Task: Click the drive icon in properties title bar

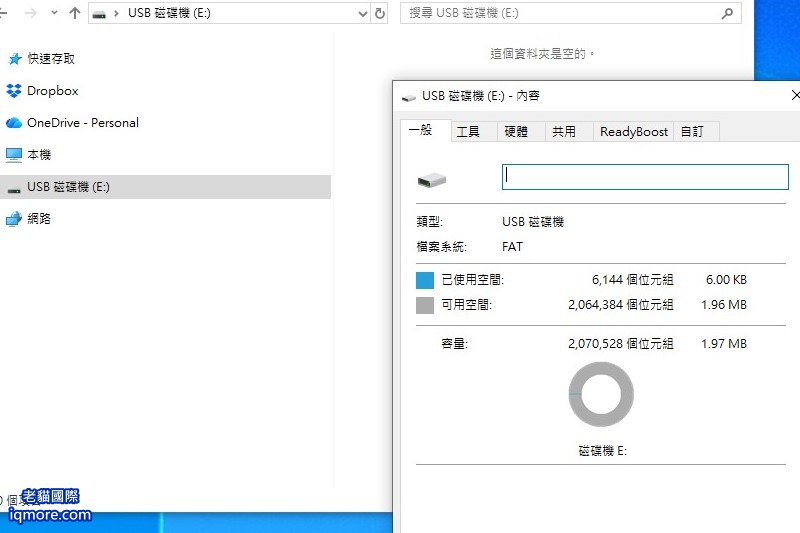Action: (409, 97)
